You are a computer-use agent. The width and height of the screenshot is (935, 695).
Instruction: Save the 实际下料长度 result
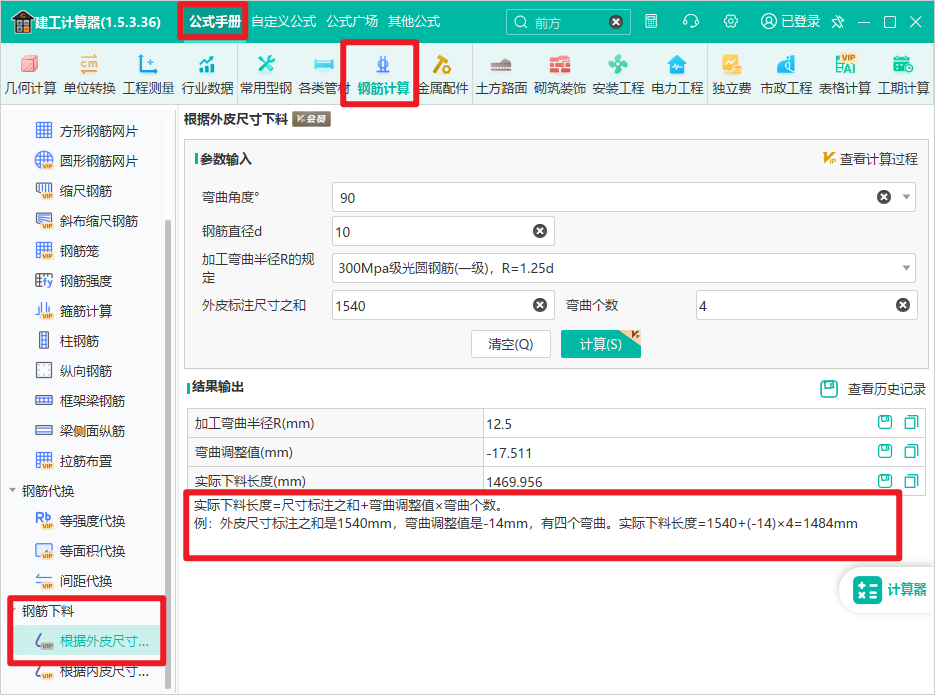coord(885,480)
